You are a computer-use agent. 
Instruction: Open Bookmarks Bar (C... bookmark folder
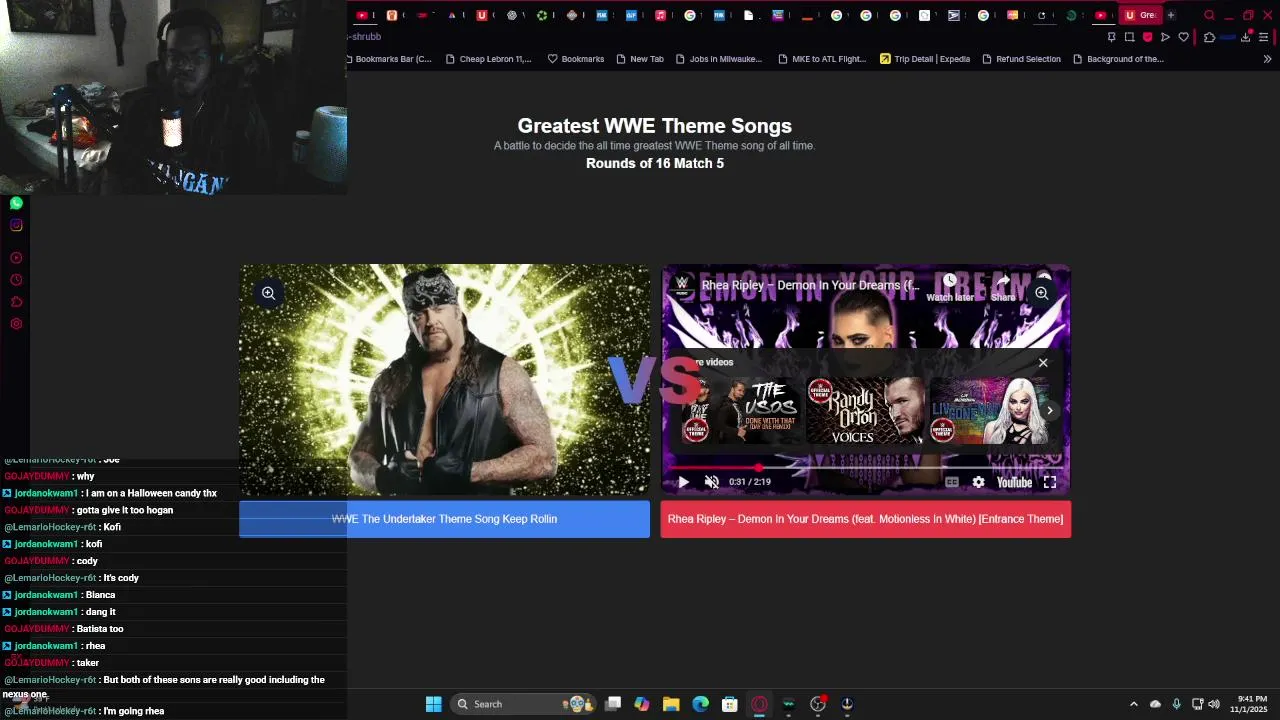390,59
